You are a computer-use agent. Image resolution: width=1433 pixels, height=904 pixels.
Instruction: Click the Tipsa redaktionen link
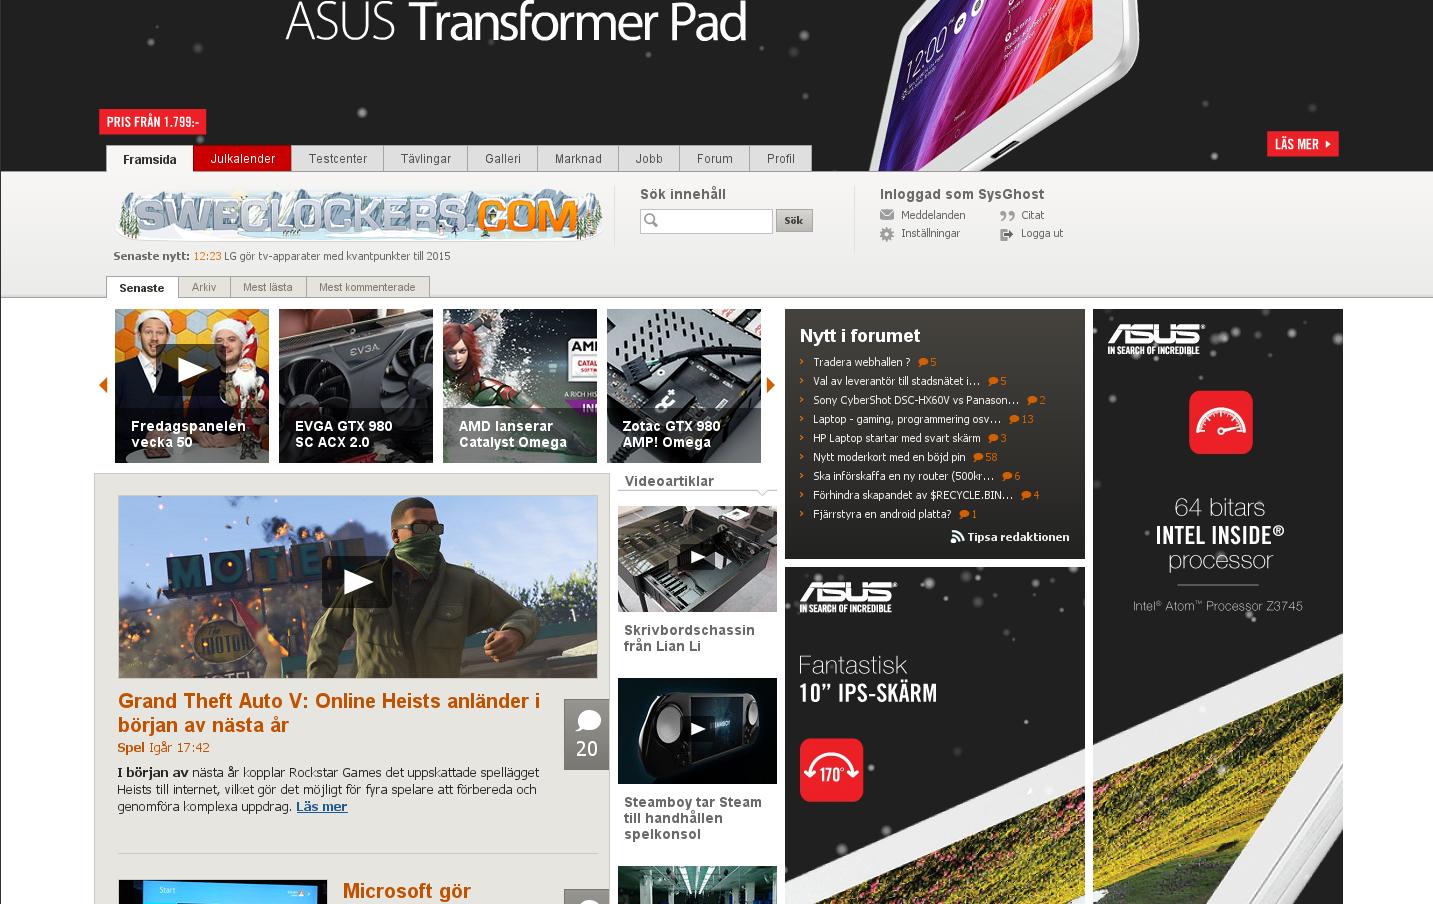[1018, 537]
